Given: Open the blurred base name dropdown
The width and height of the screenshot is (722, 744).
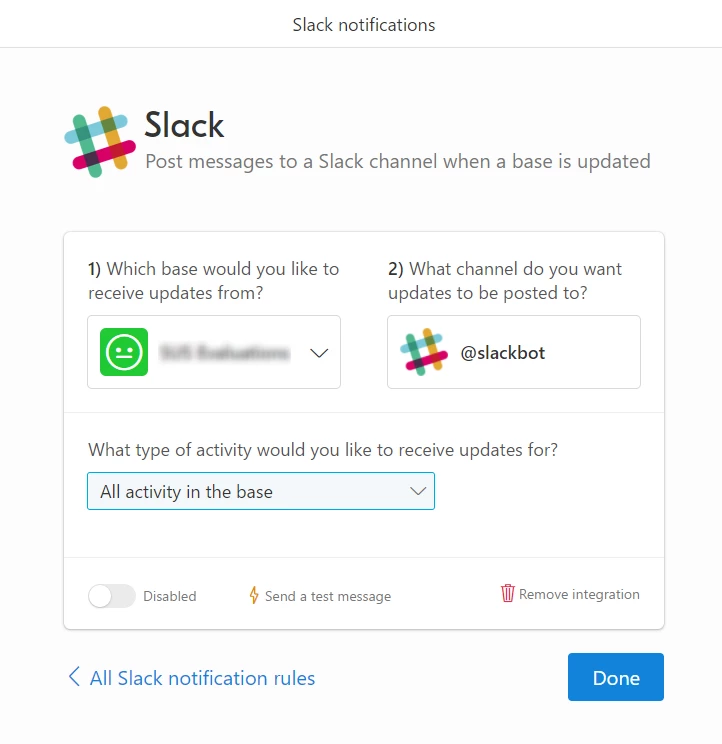Looking at the screenshot, I should (214, 352).
